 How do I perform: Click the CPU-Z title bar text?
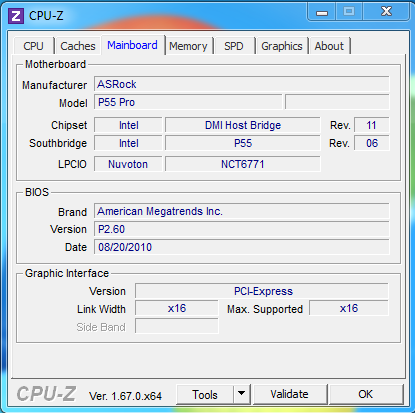point(46,16)
